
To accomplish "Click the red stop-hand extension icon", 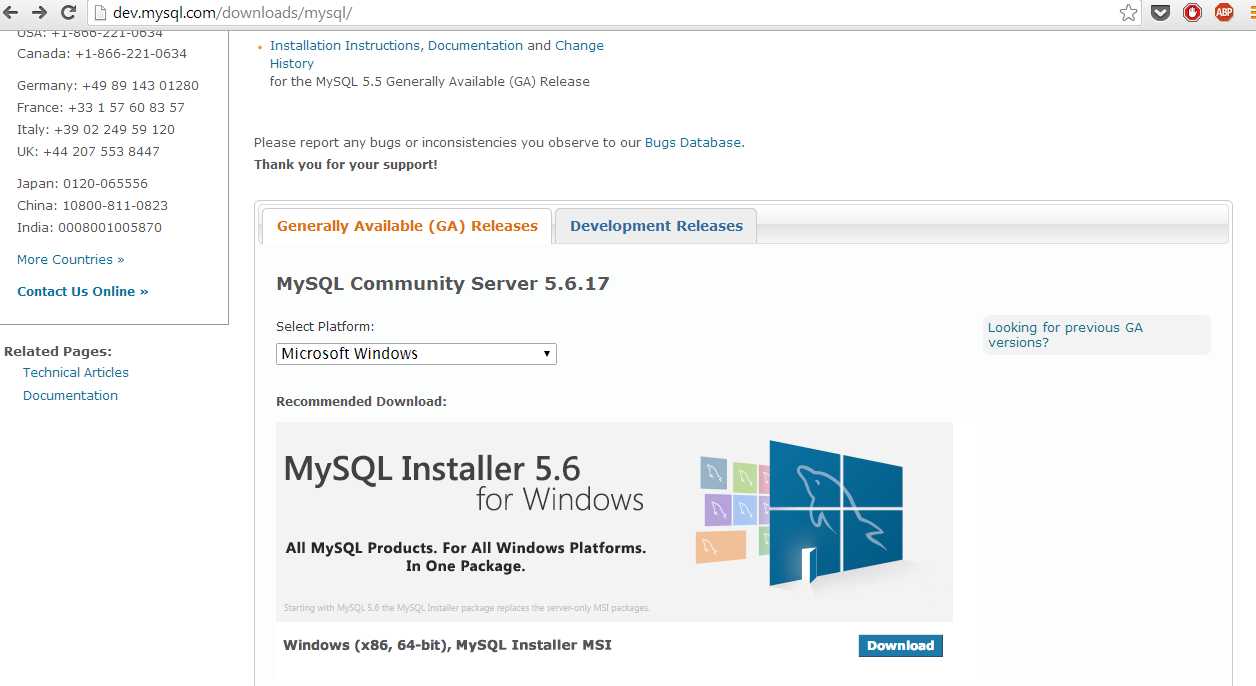I will pyautogui.click(x=1192, y=13).
